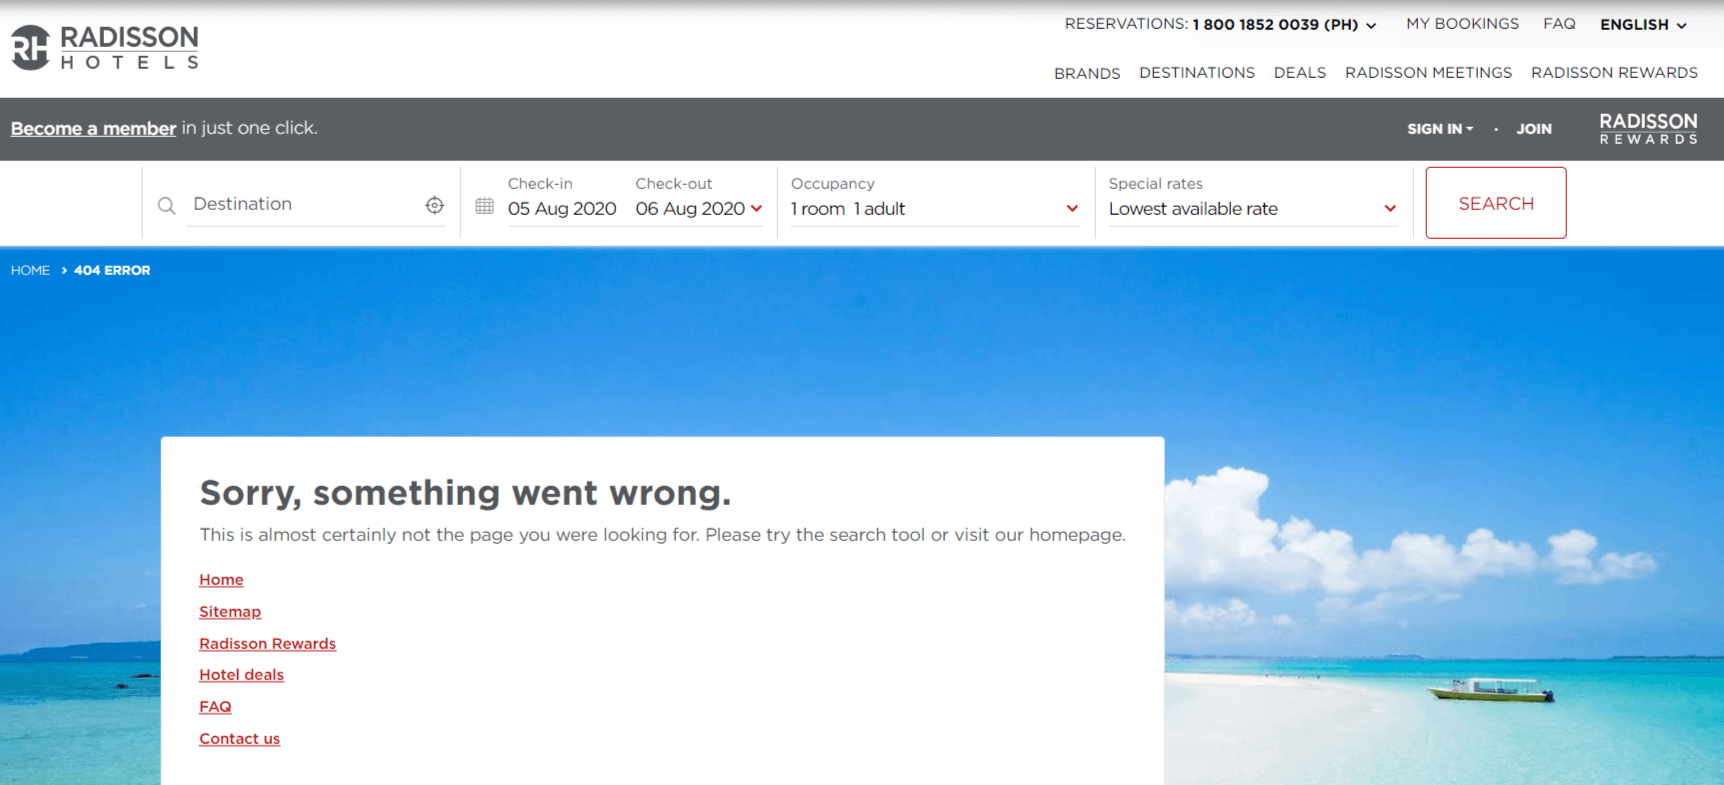
Task: Open the English language selector
Action: 1643,25
